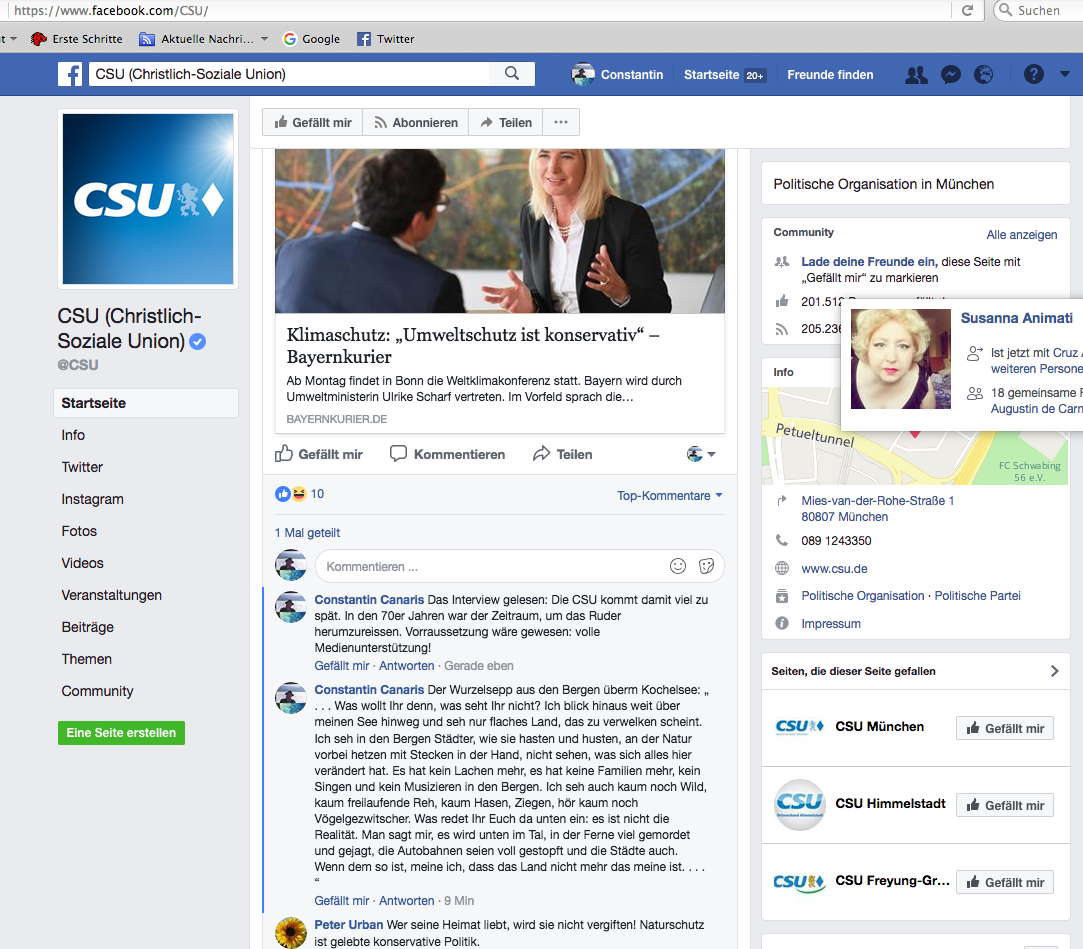Image resolution: width=1083 pixels, height=949 pixels.
Task: Click Gefällt mir under the 9 Min comment
Action: click(342, 901)
